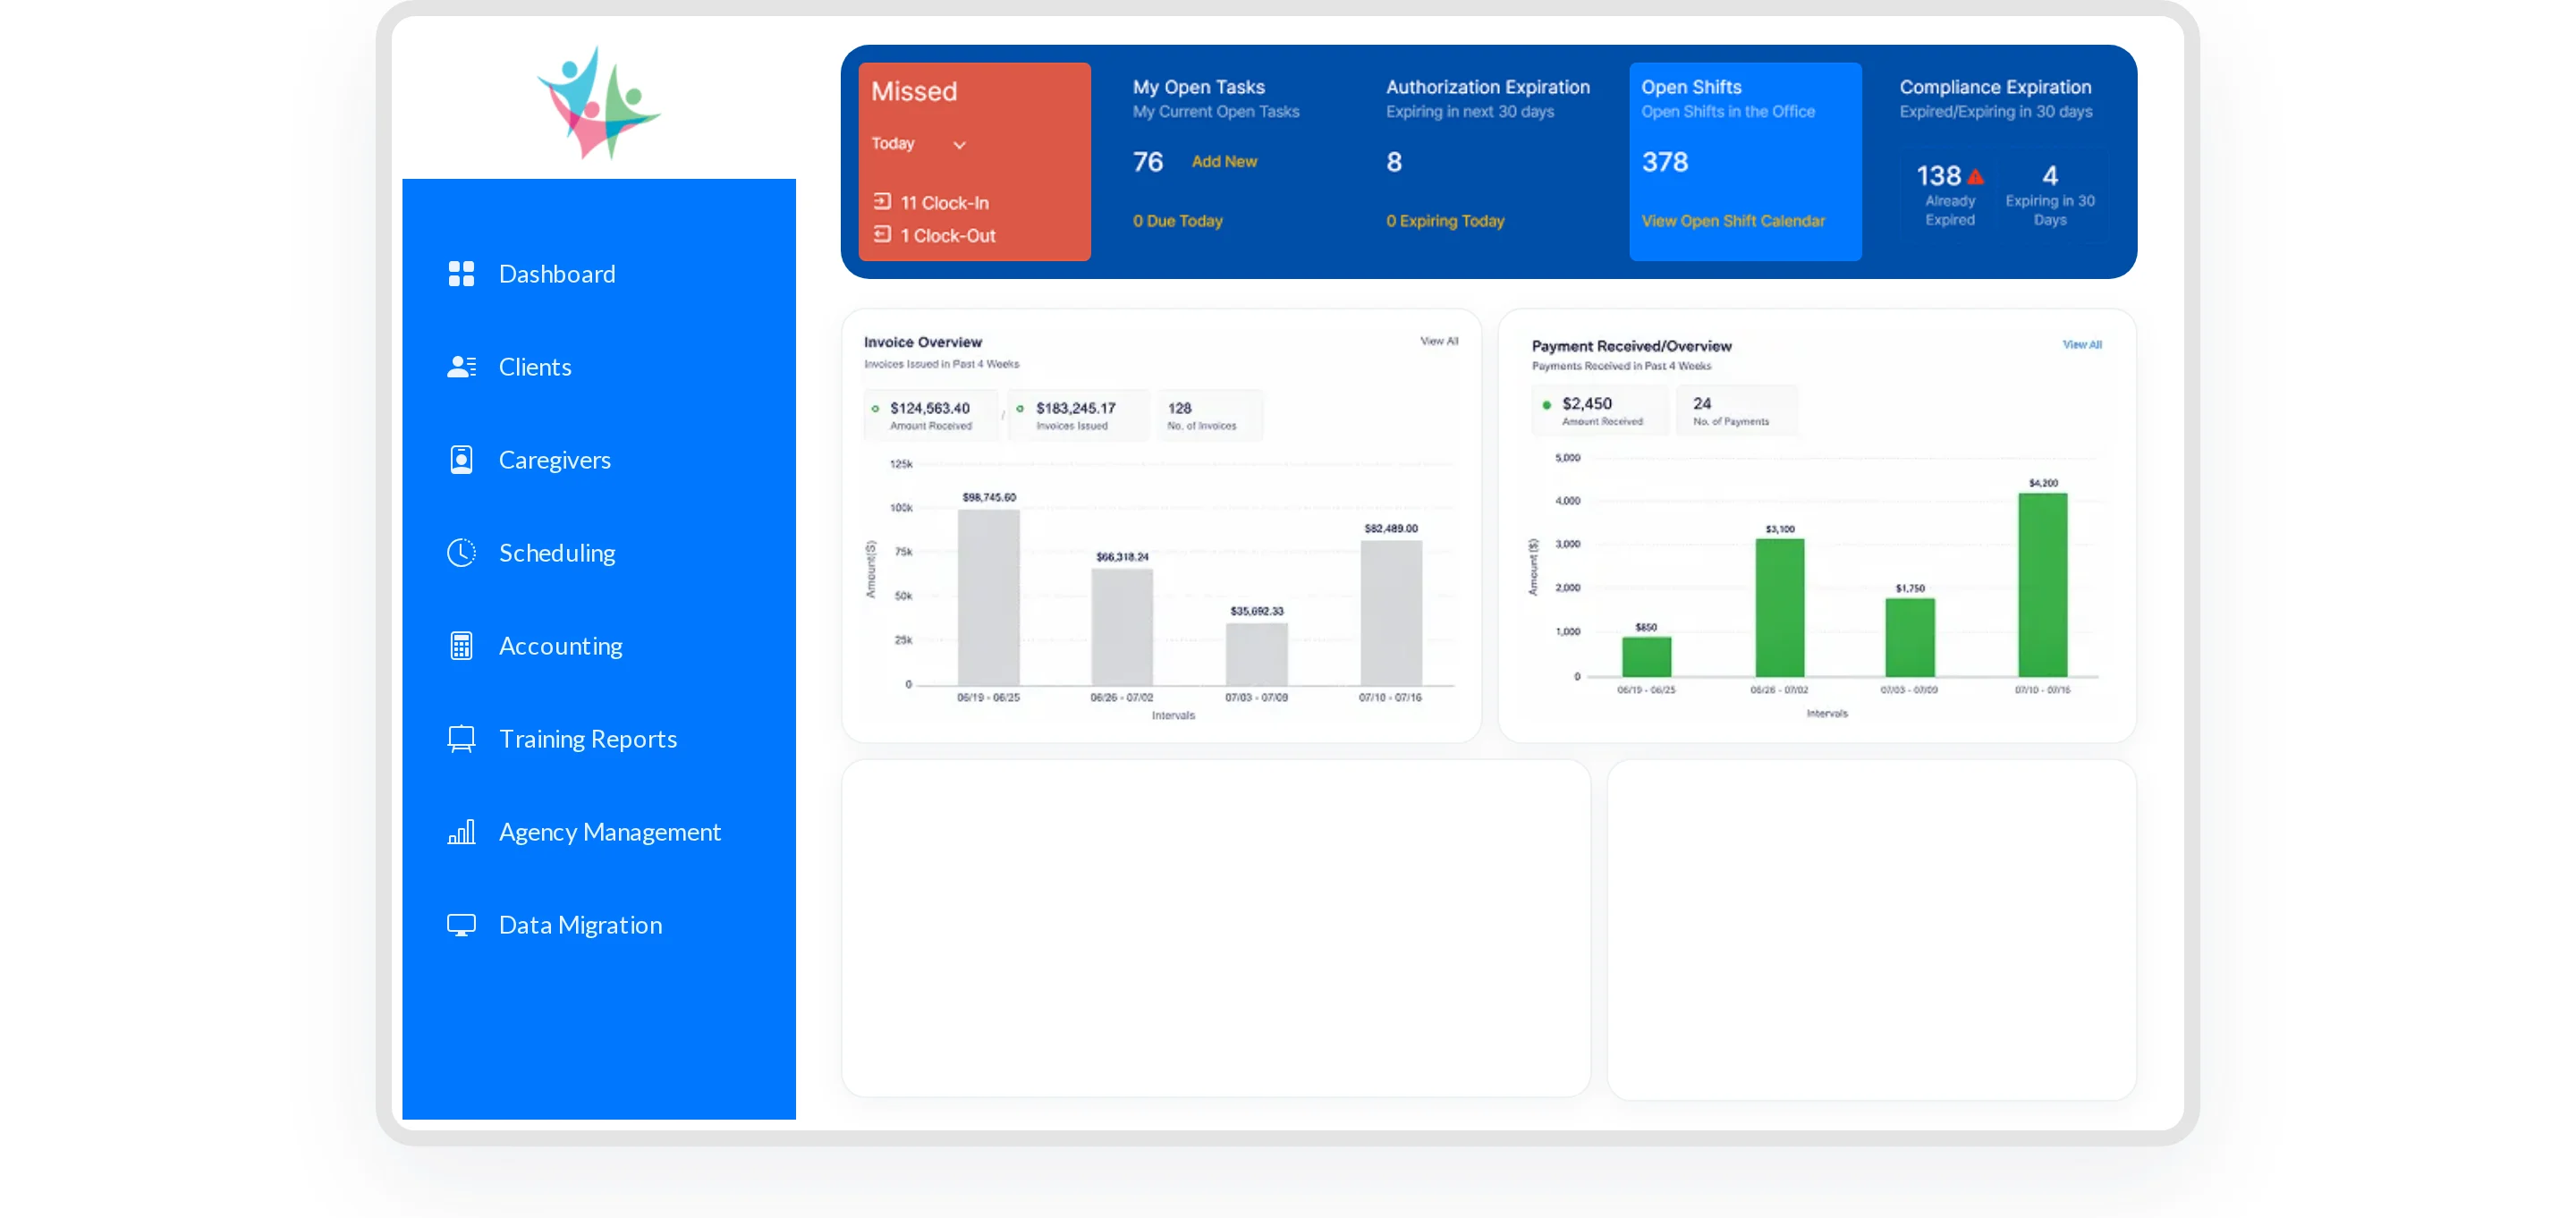Click View All in Payment Received panel

coord(2082,345)
